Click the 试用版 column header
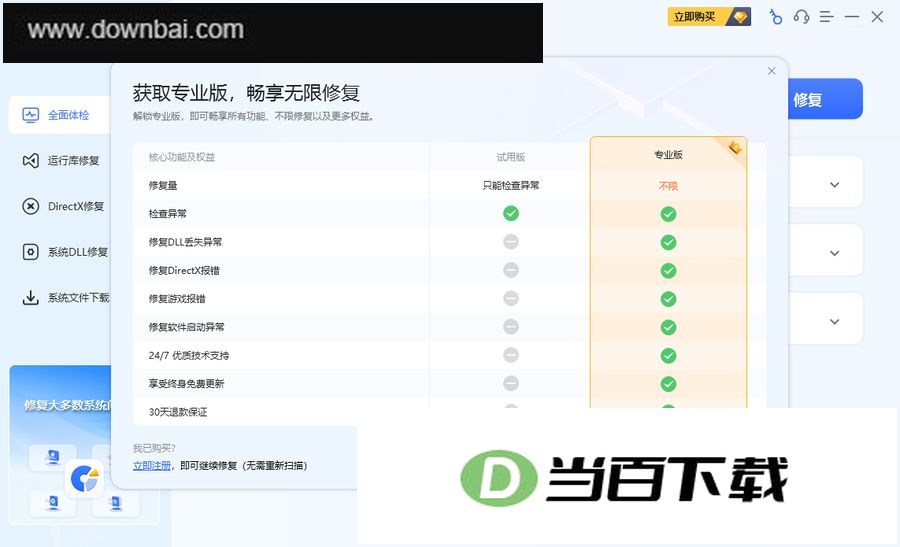Viewport: 900px width, 547px height. [511, 157]
